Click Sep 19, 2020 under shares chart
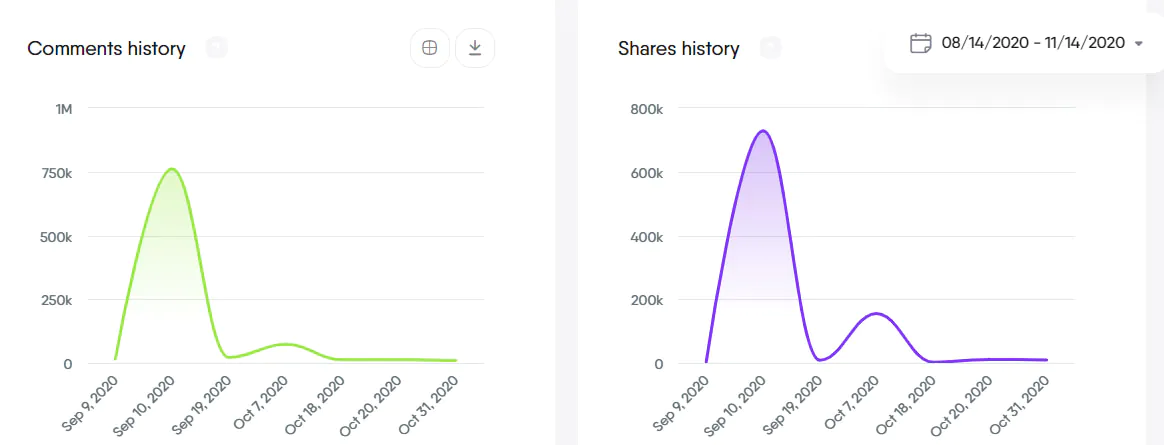 coord(793,406)
